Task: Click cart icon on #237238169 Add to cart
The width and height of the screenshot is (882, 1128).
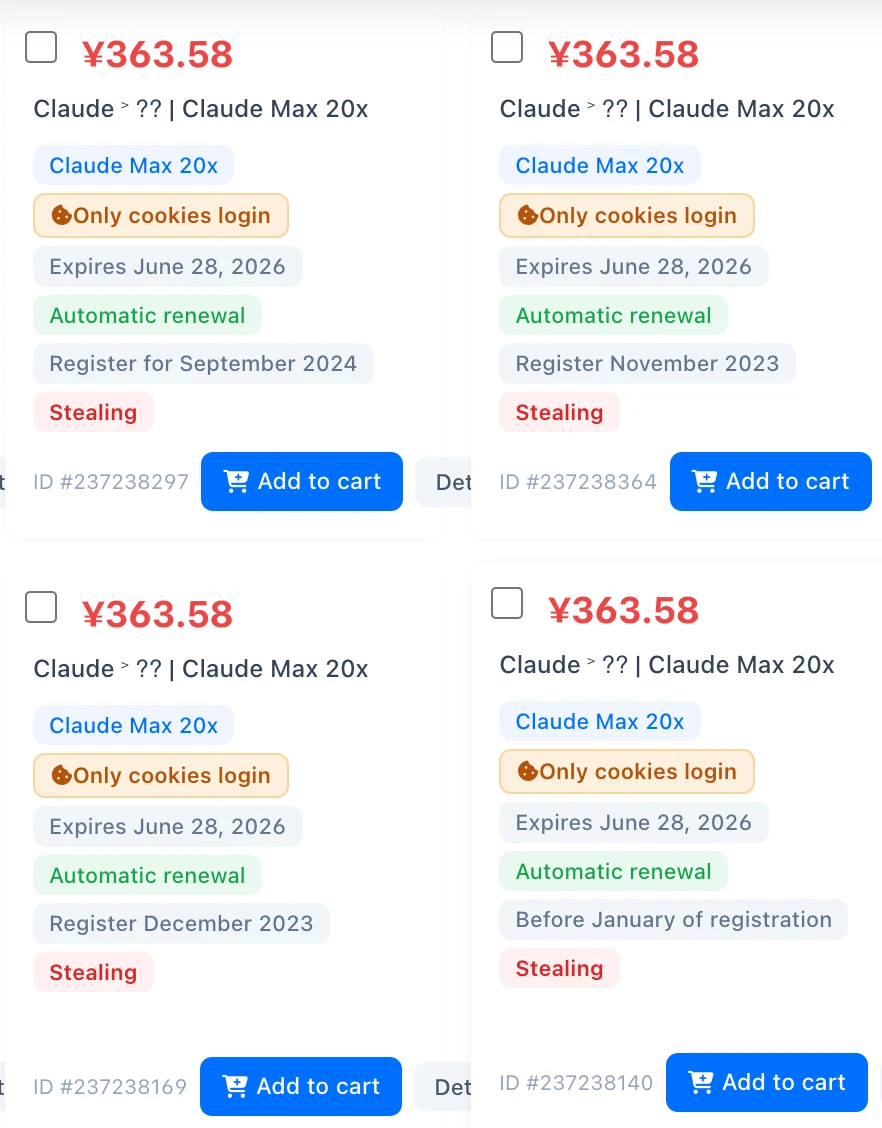Action: 235,1086
